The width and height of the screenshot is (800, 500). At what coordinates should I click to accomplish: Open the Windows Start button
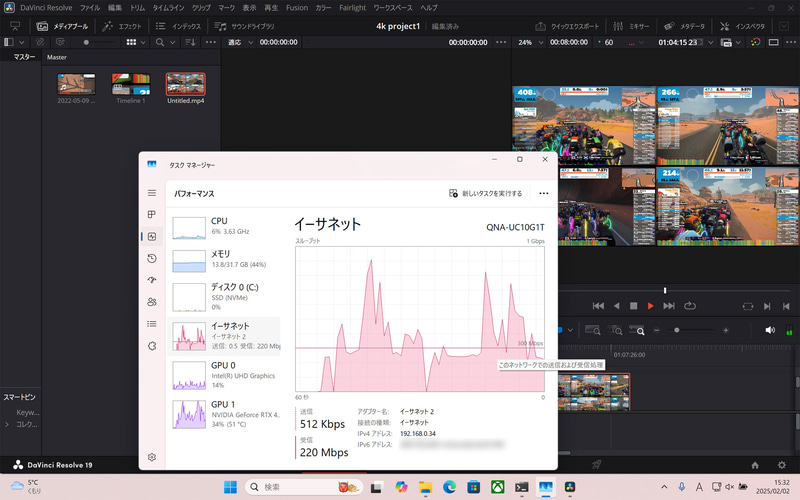[230, 487]
